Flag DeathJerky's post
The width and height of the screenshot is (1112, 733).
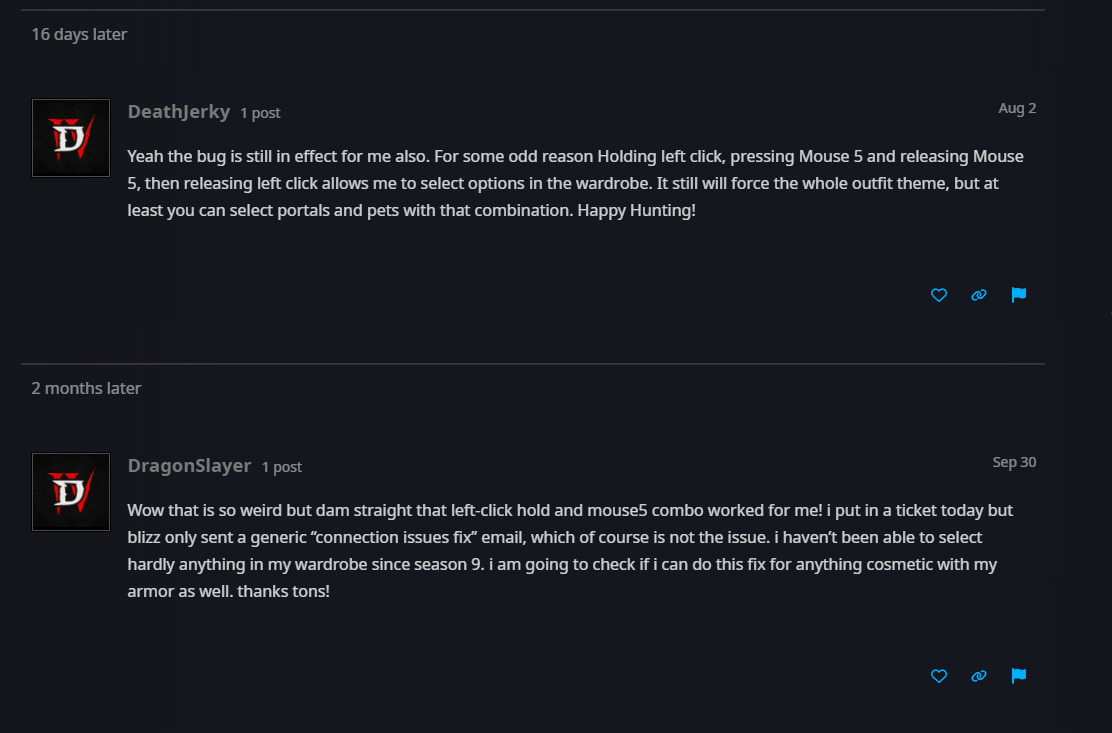[1019, 295]
